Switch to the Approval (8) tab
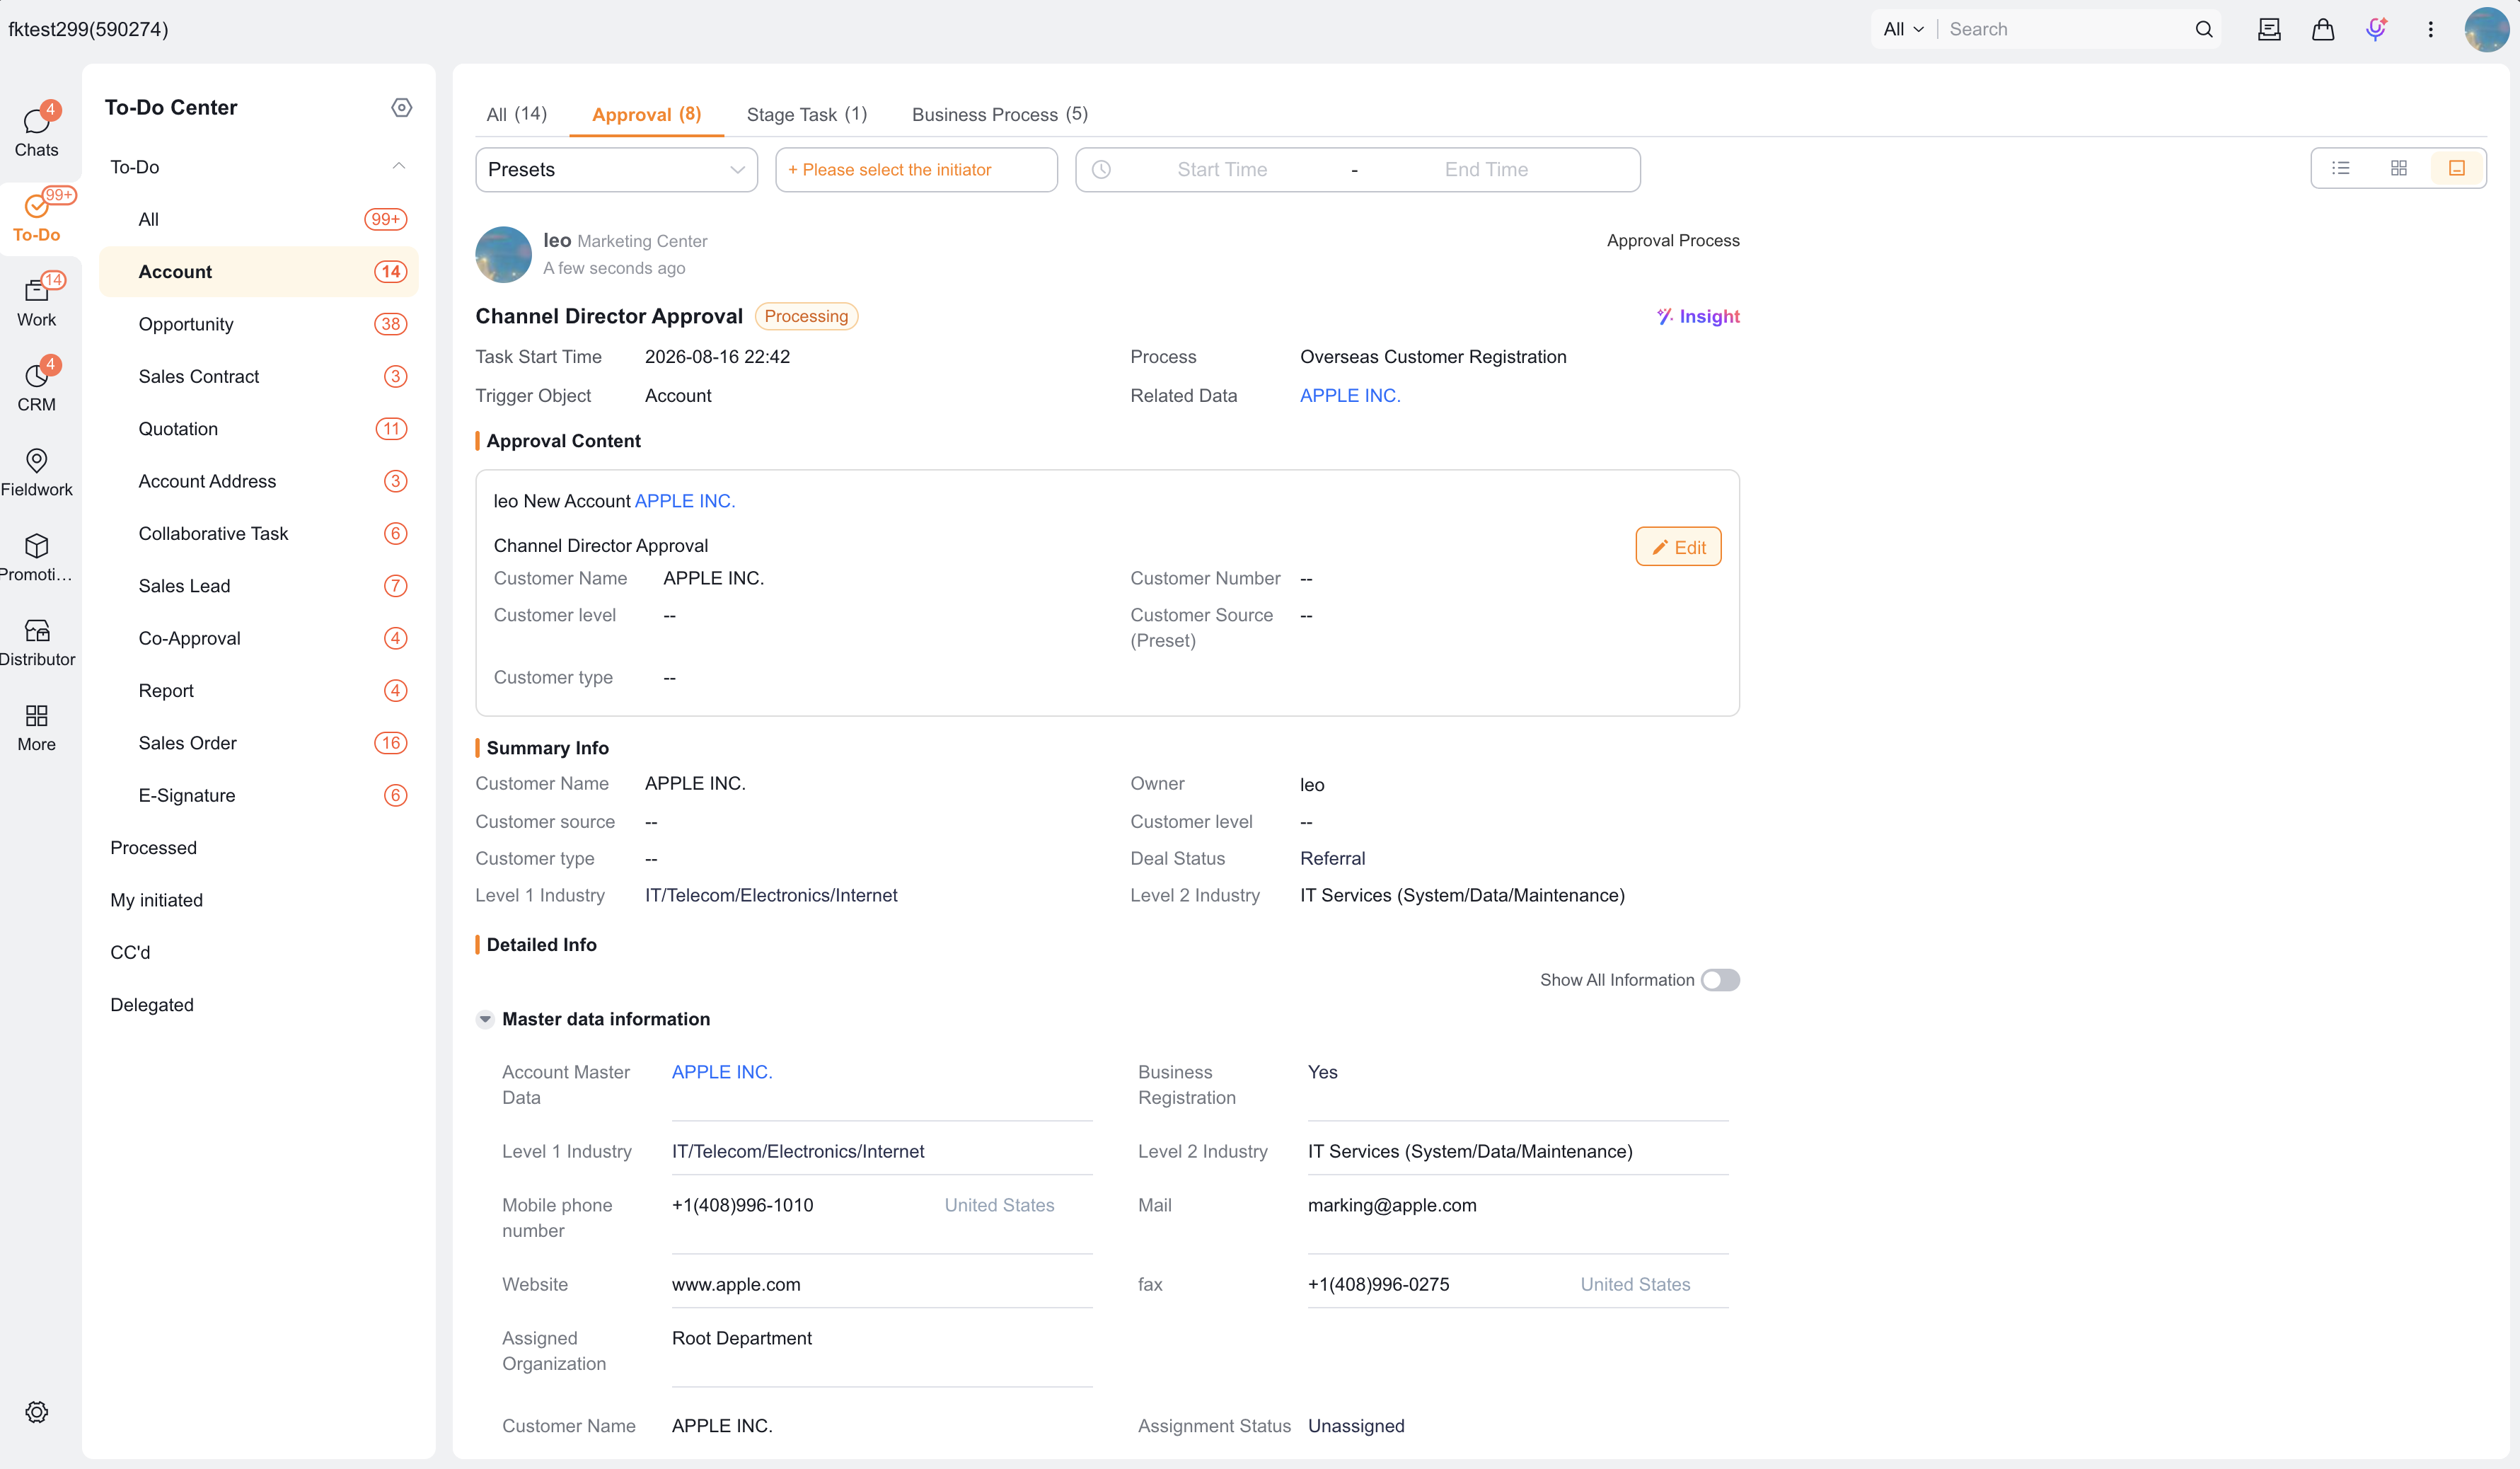 (646, 114)
